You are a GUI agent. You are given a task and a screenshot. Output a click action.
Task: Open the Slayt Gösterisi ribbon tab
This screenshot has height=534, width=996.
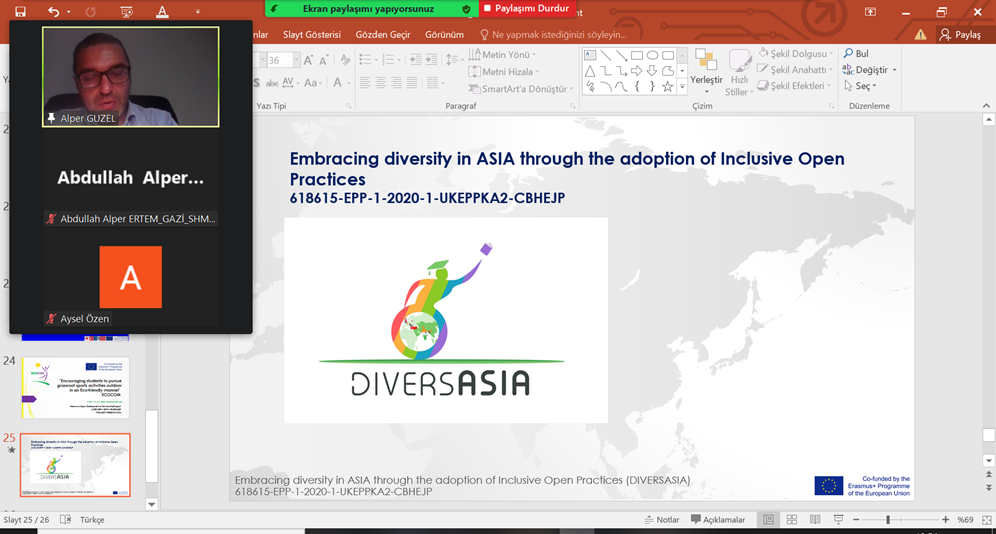[x=311, y=34]
